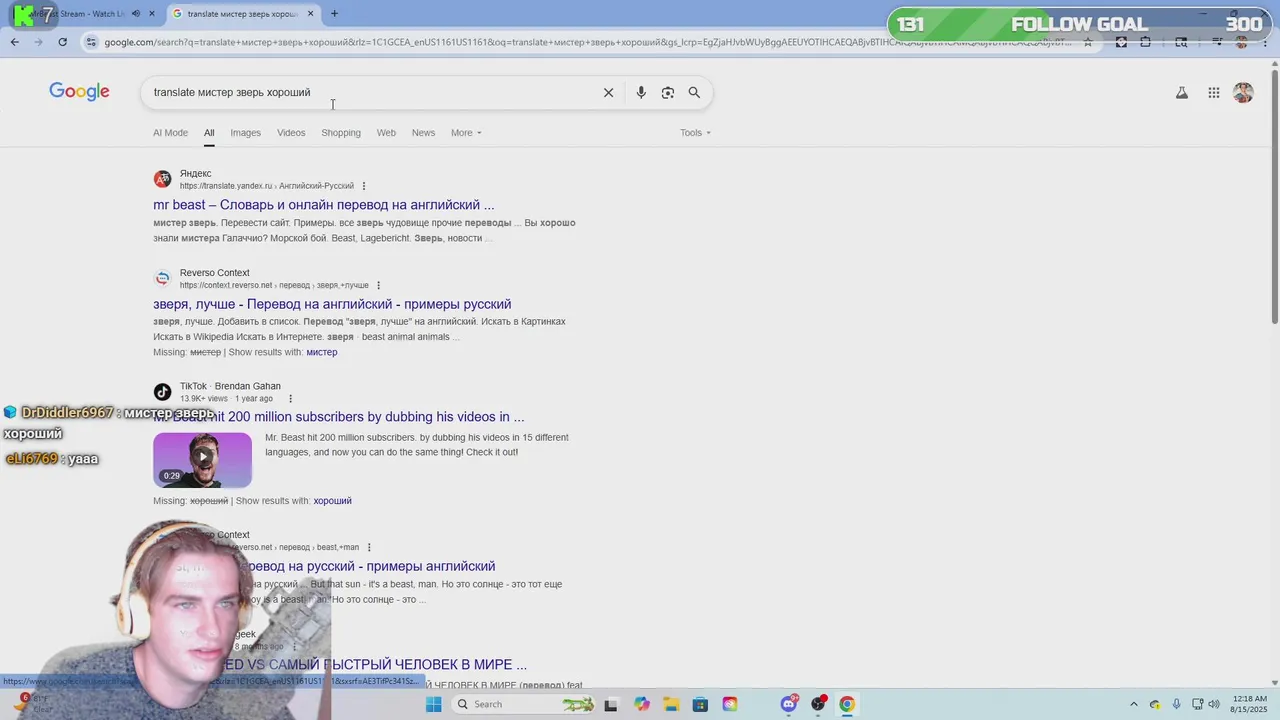Go to Google home via the logo
The height and width of the screenshot is (720, 1280).
pos(79,92)
